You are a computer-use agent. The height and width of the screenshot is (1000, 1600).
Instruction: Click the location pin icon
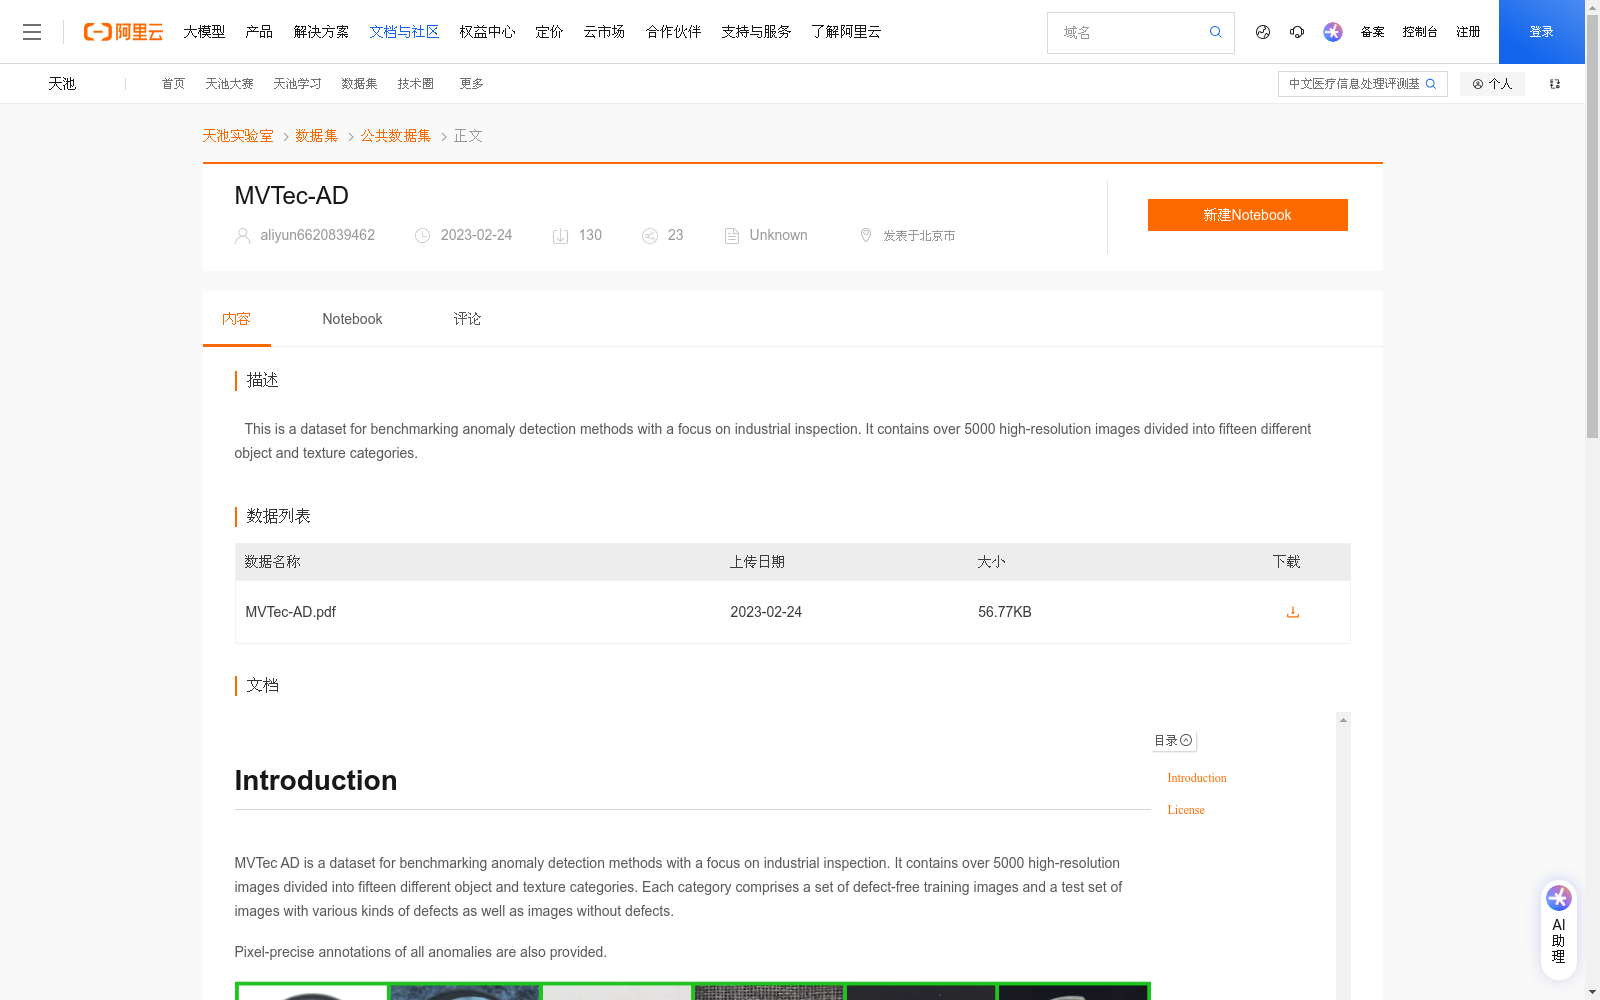(866, 236)
